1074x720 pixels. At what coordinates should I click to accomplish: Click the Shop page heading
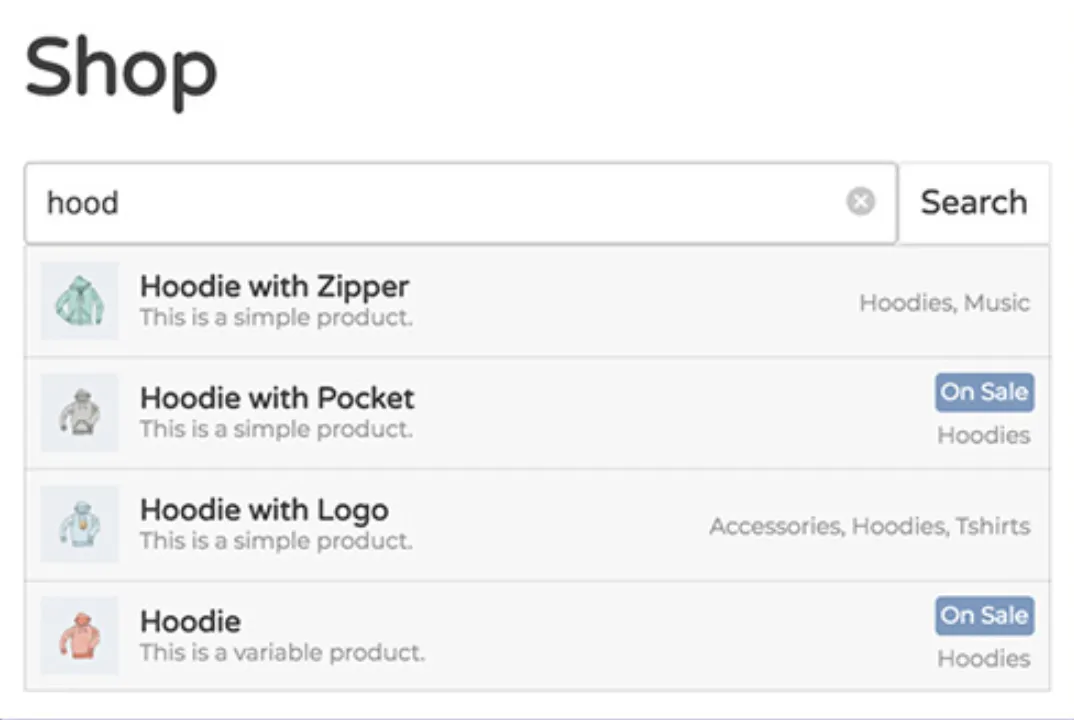point(121,68)
